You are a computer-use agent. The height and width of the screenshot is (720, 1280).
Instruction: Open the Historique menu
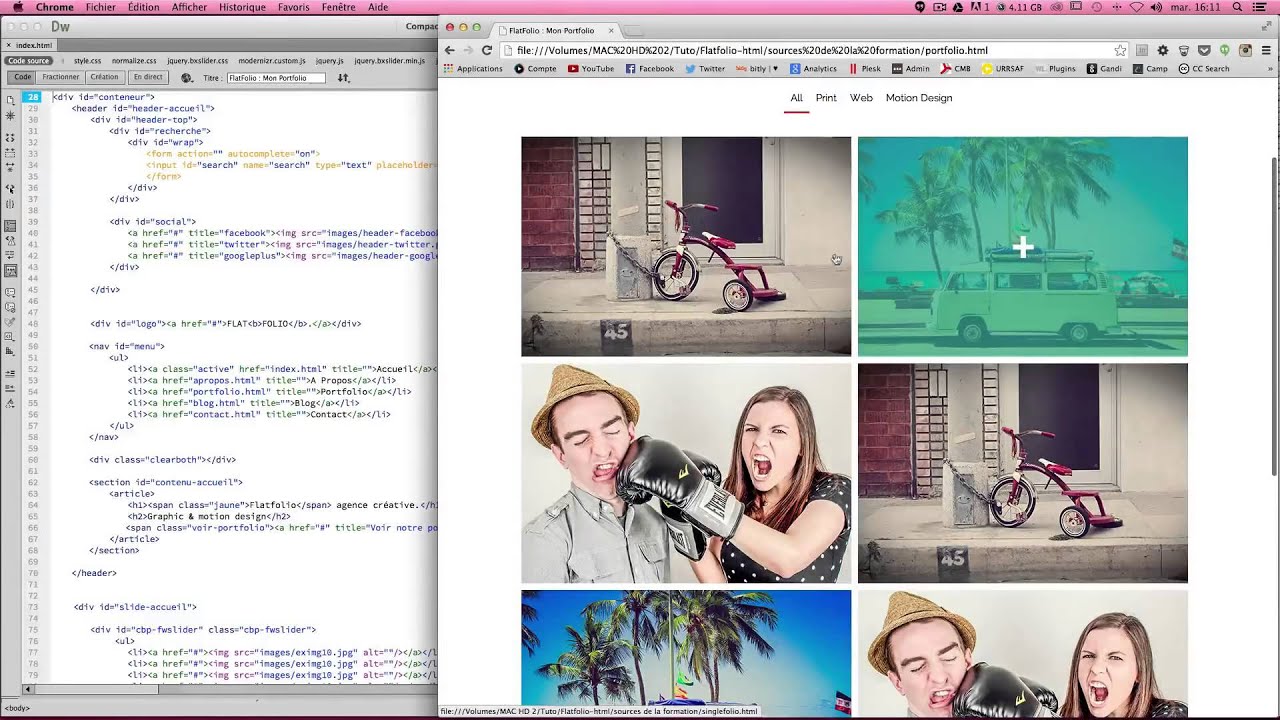point(243,7)
